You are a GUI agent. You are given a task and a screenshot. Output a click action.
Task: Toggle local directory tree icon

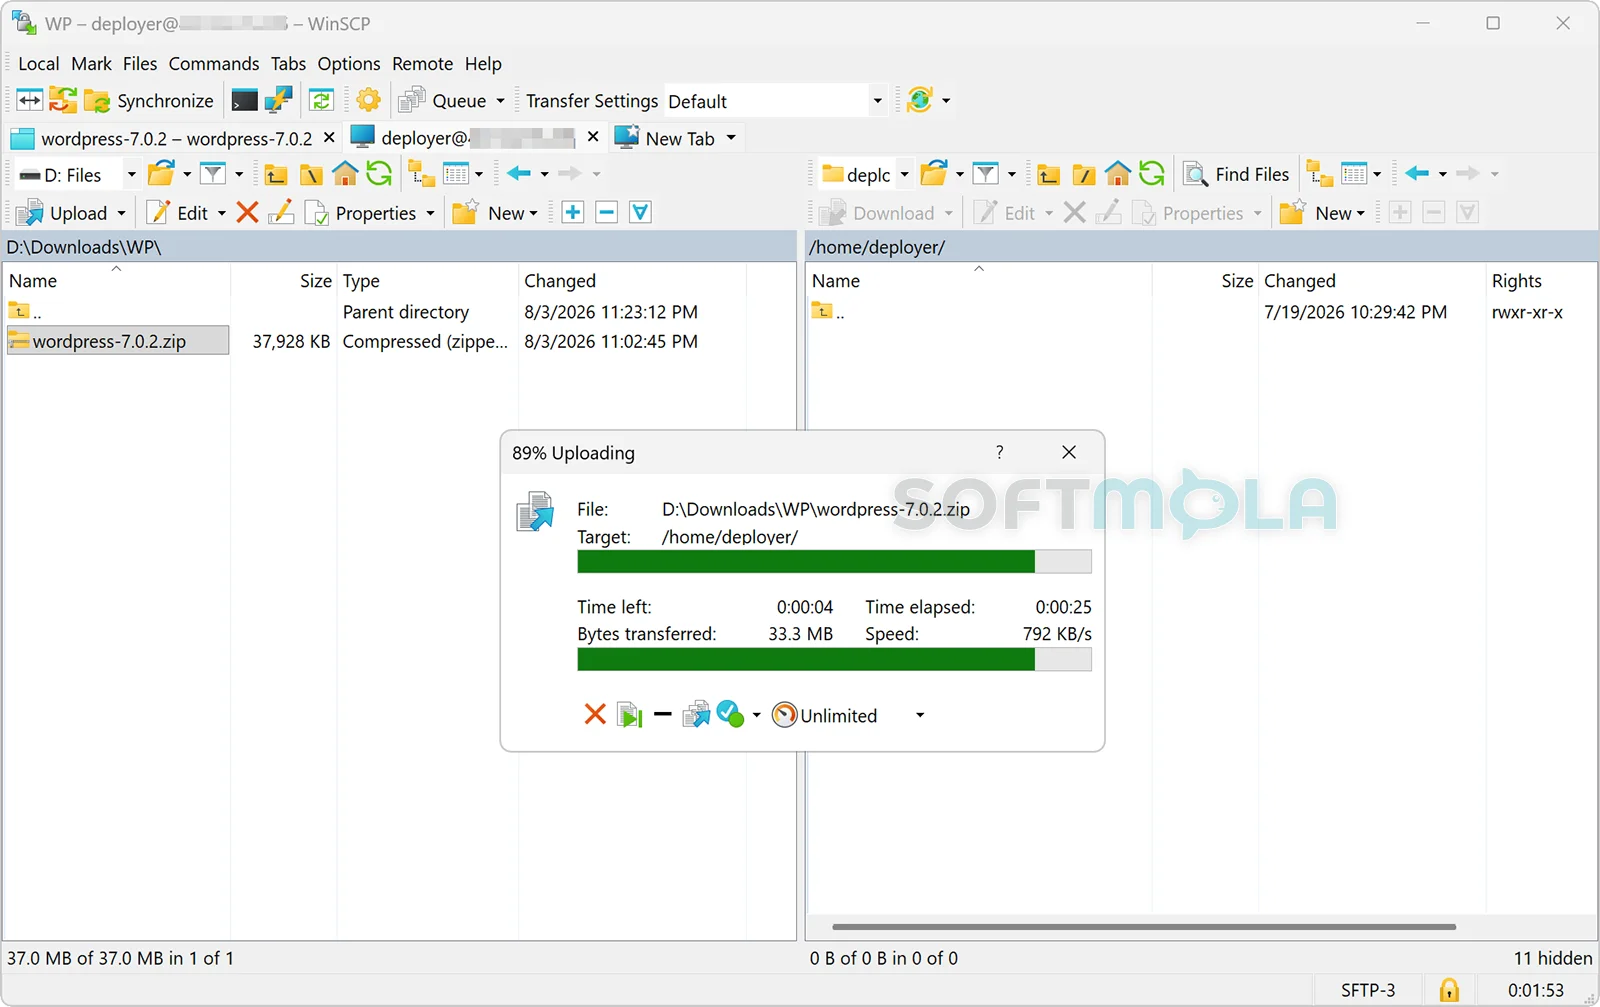422,174
